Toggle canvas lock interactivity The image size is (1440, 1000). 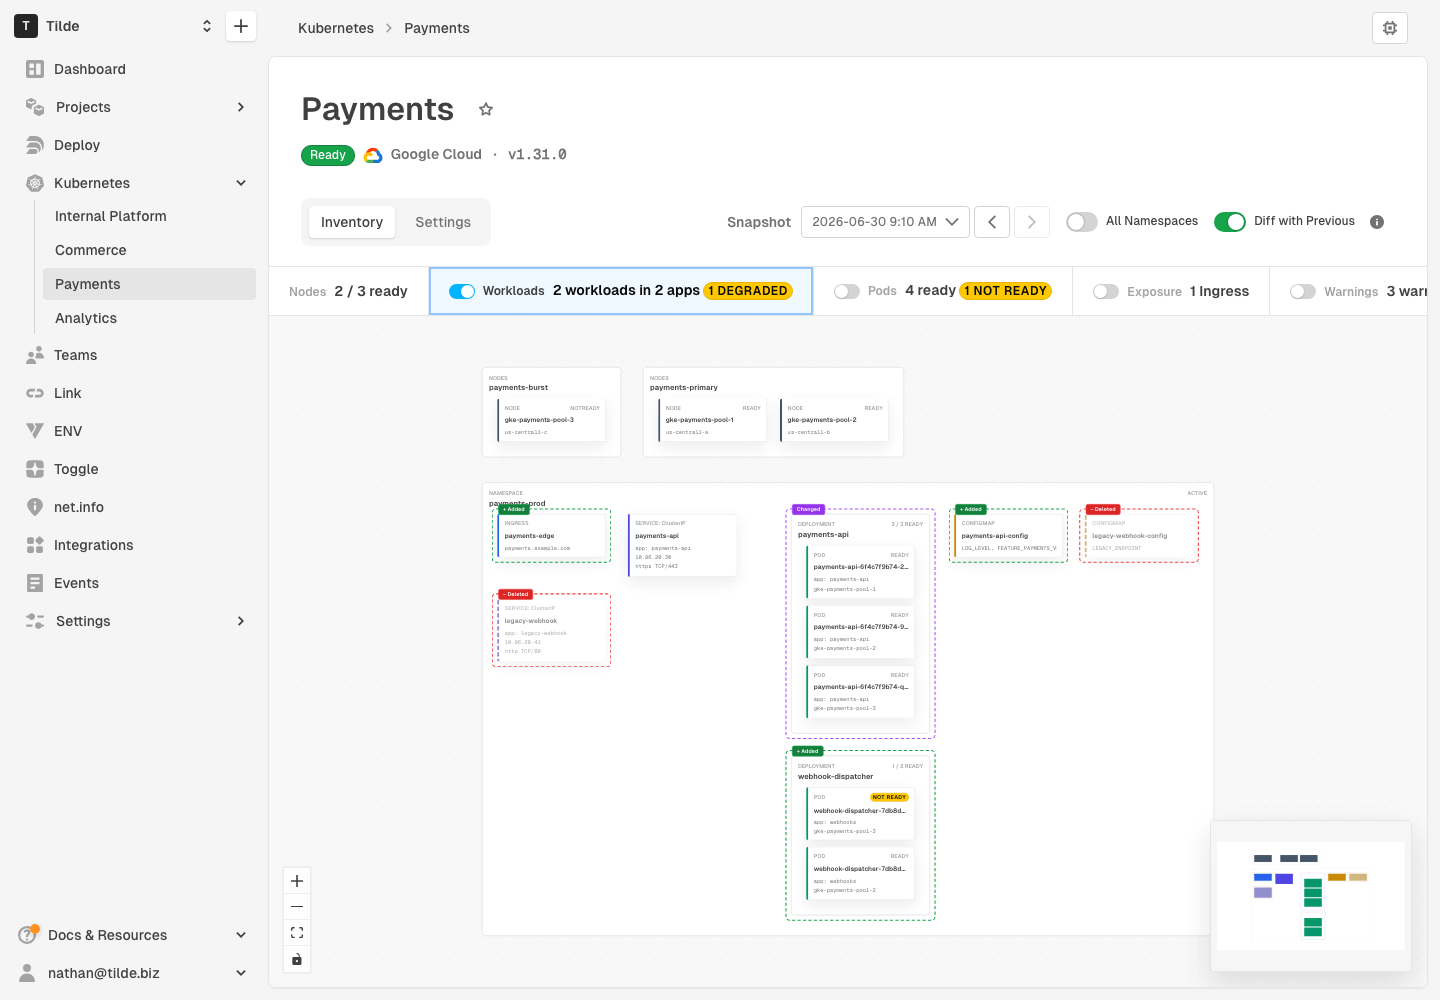click(297, 959)
